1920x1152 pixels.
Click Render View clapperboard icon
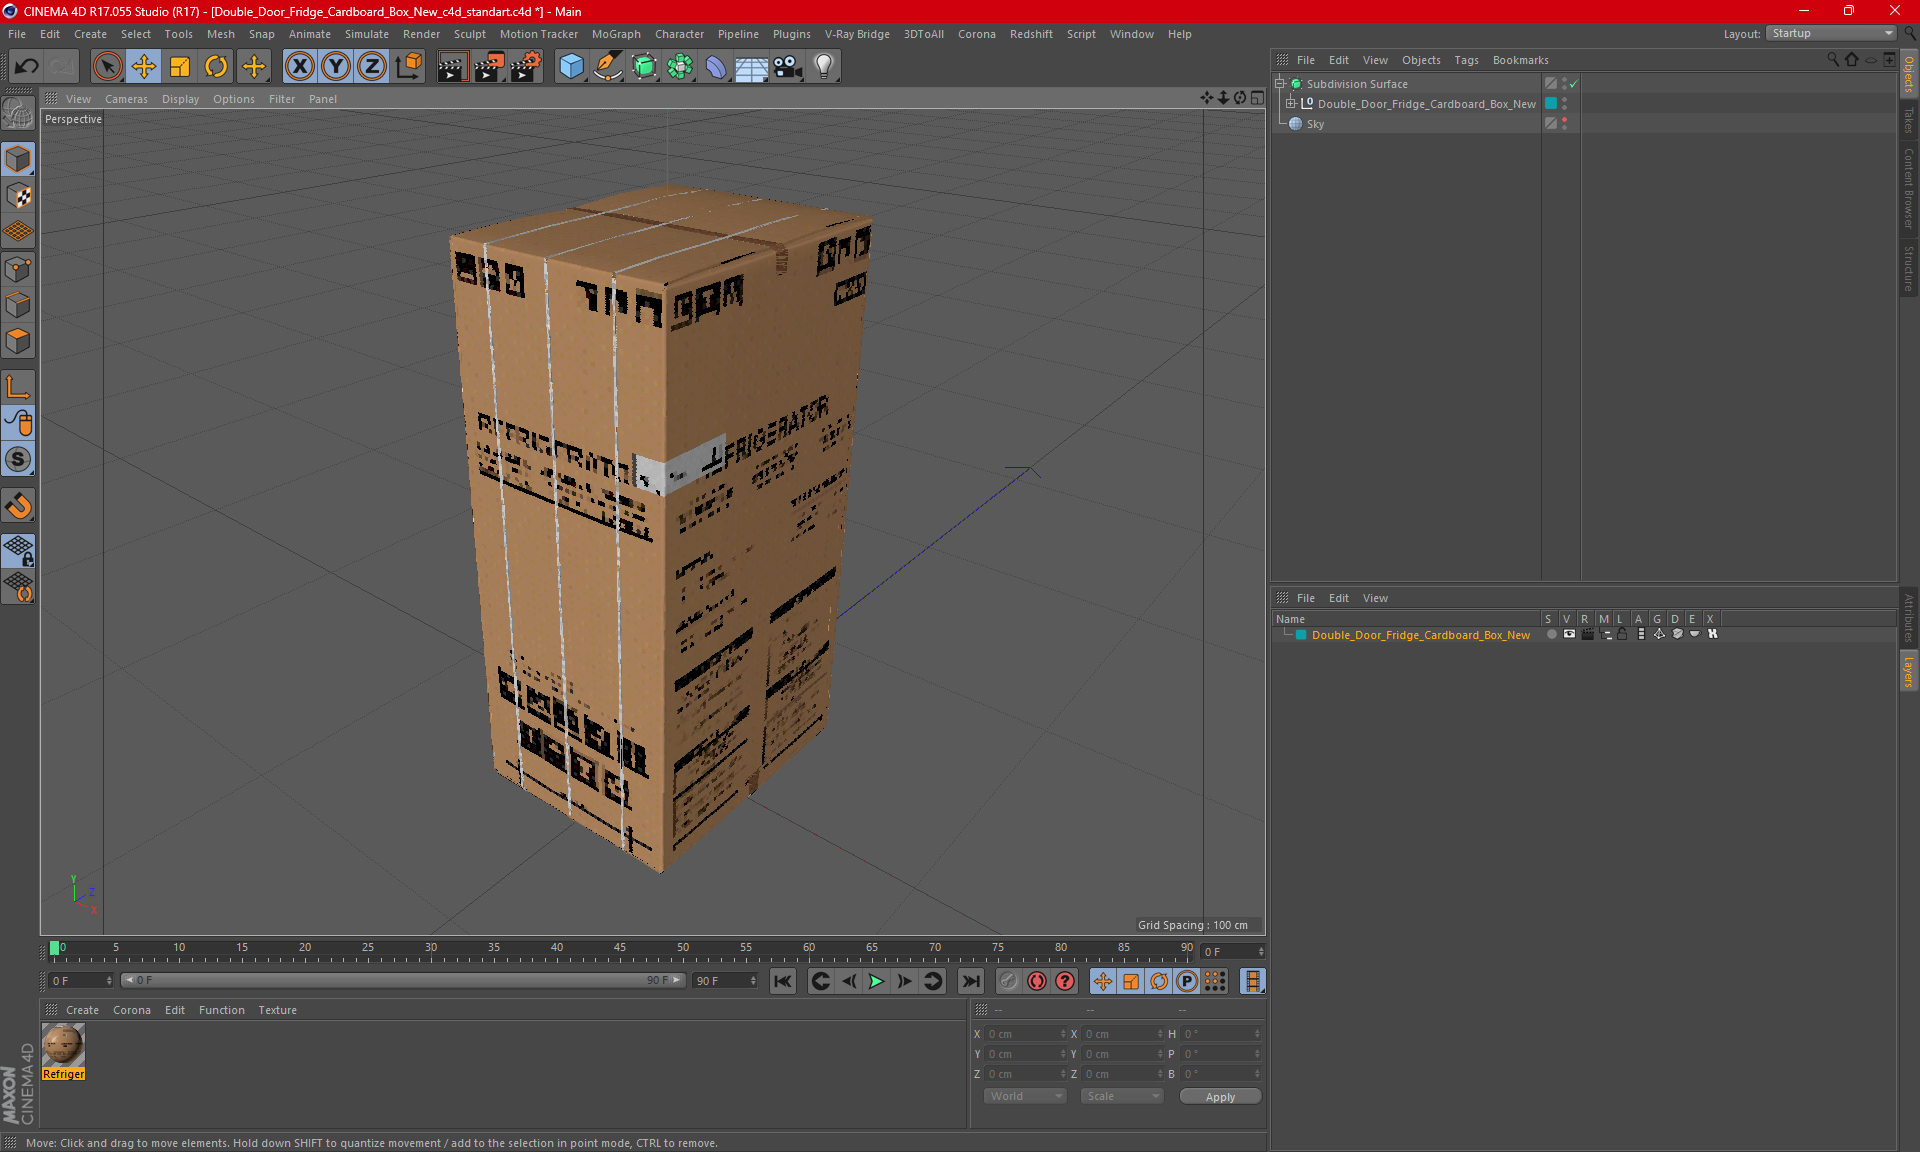point(452,67)
